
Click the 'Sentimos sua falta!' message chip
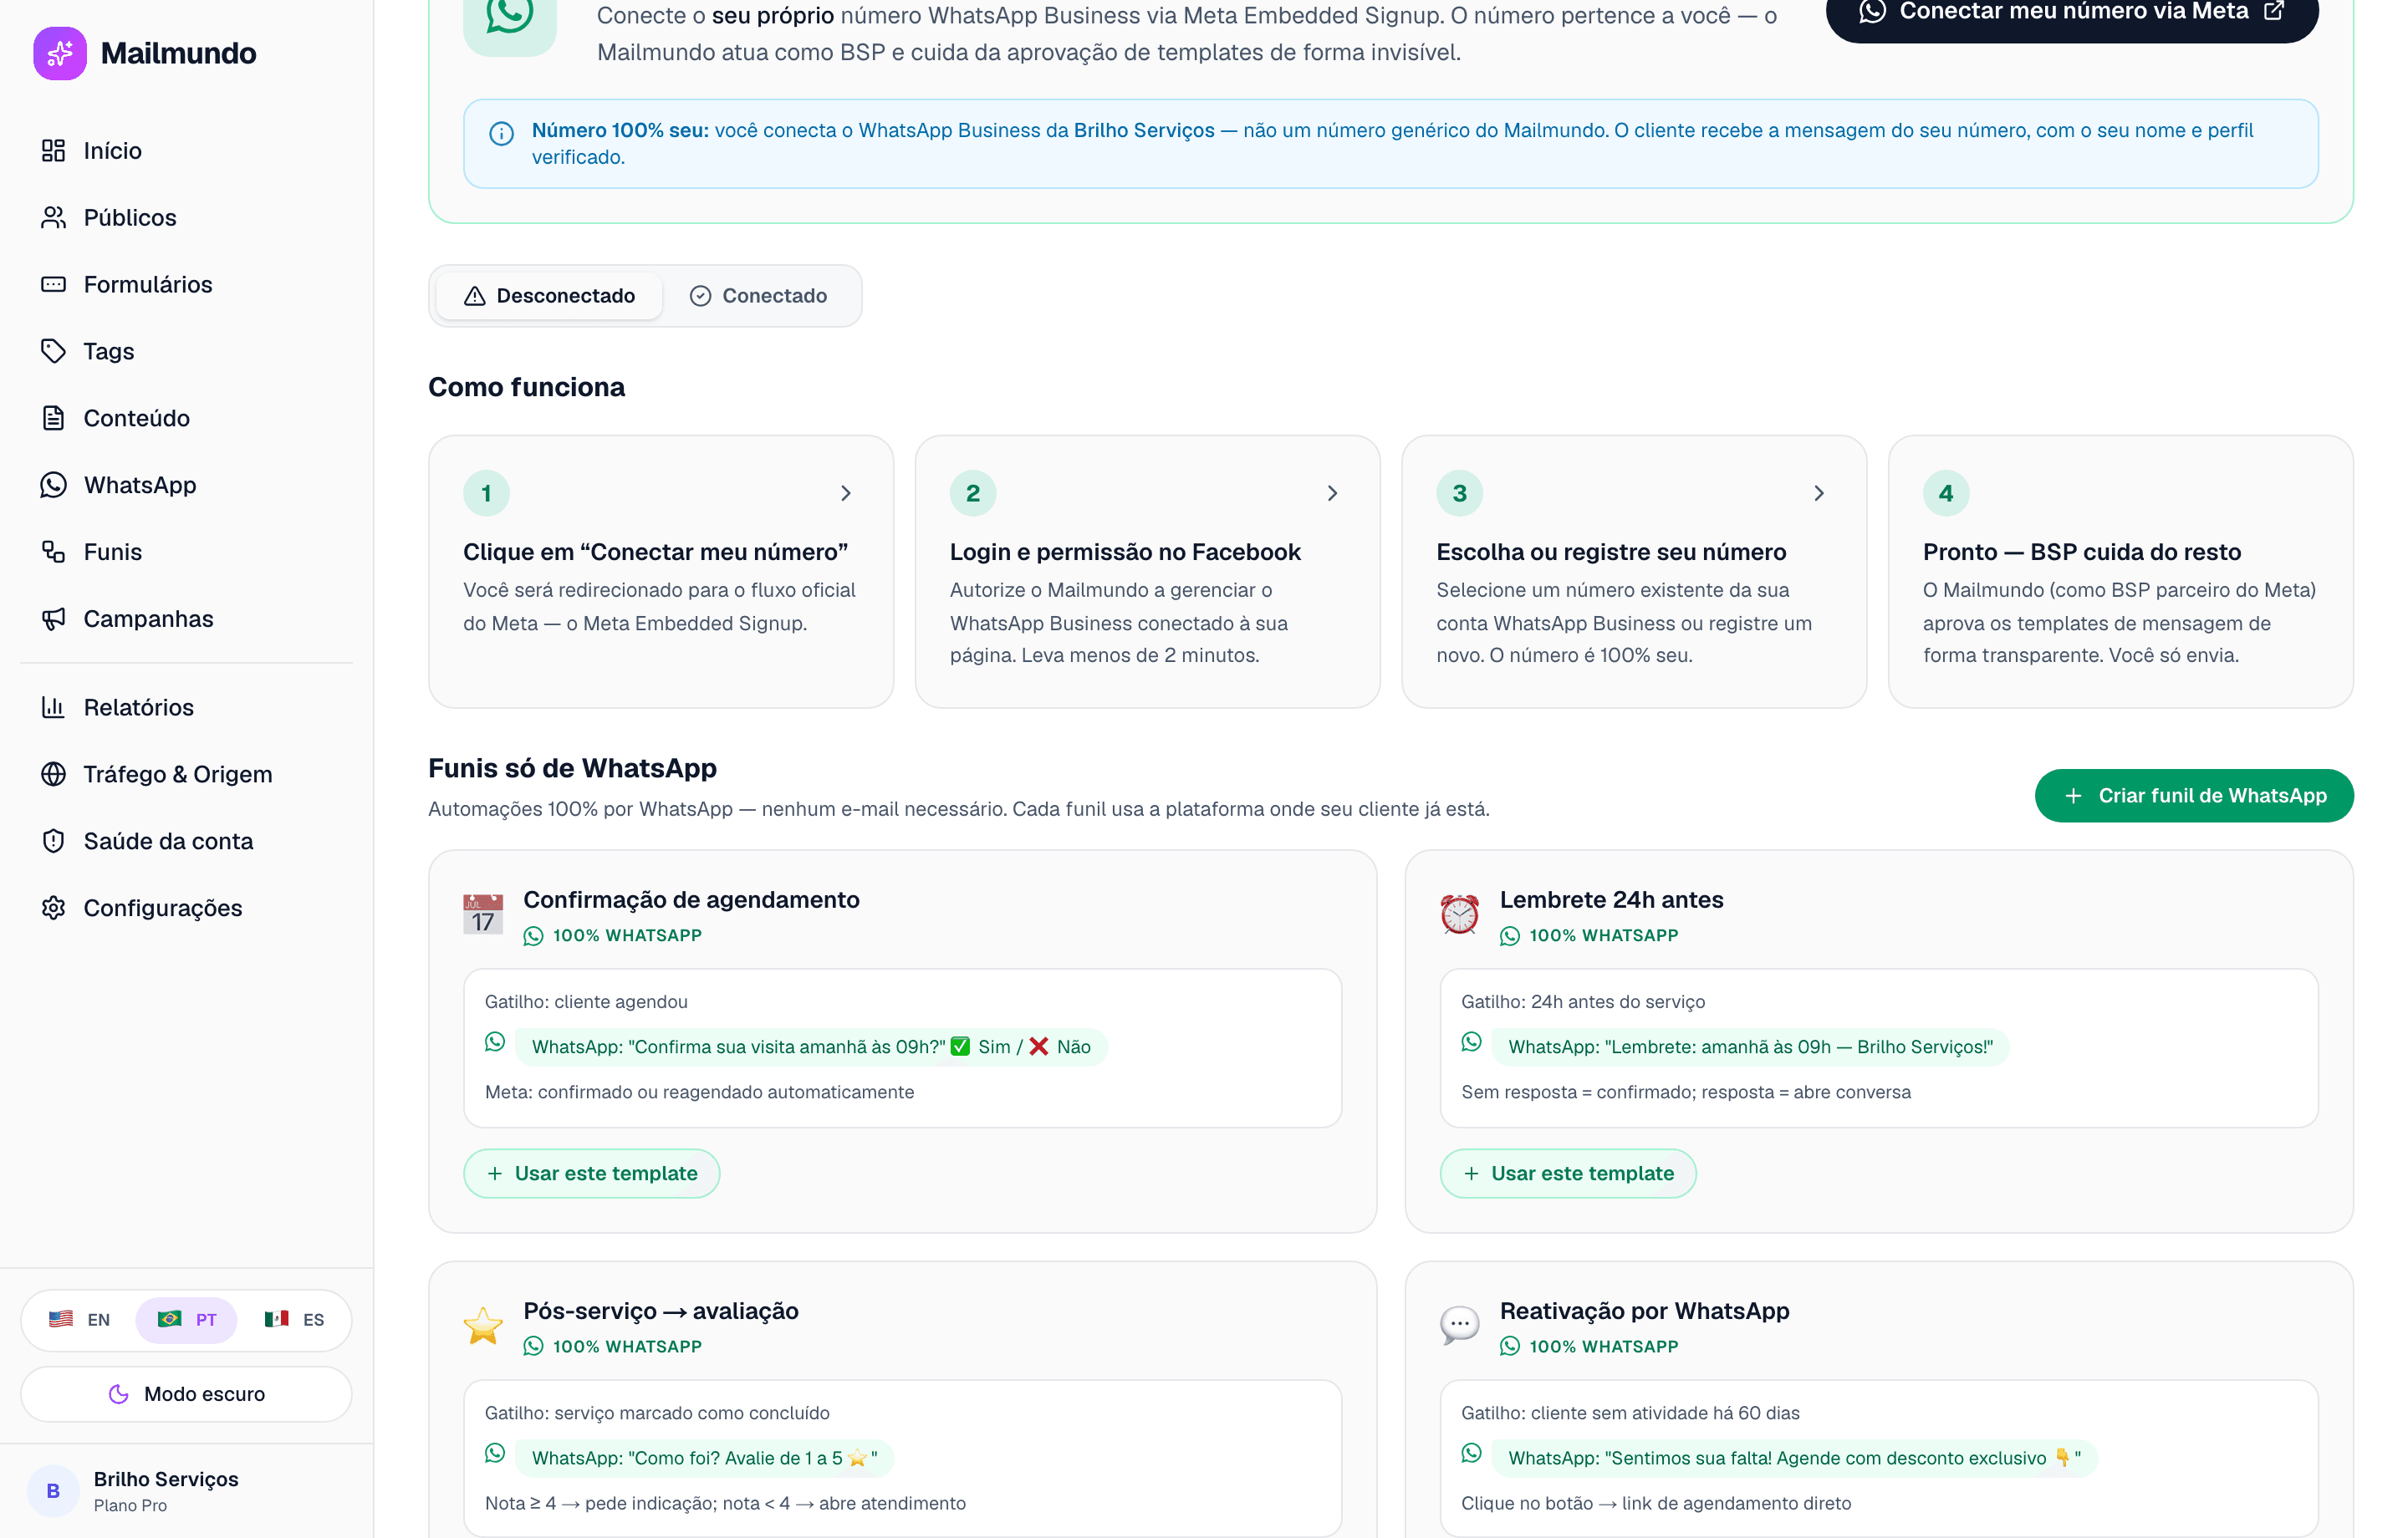1795,1458
